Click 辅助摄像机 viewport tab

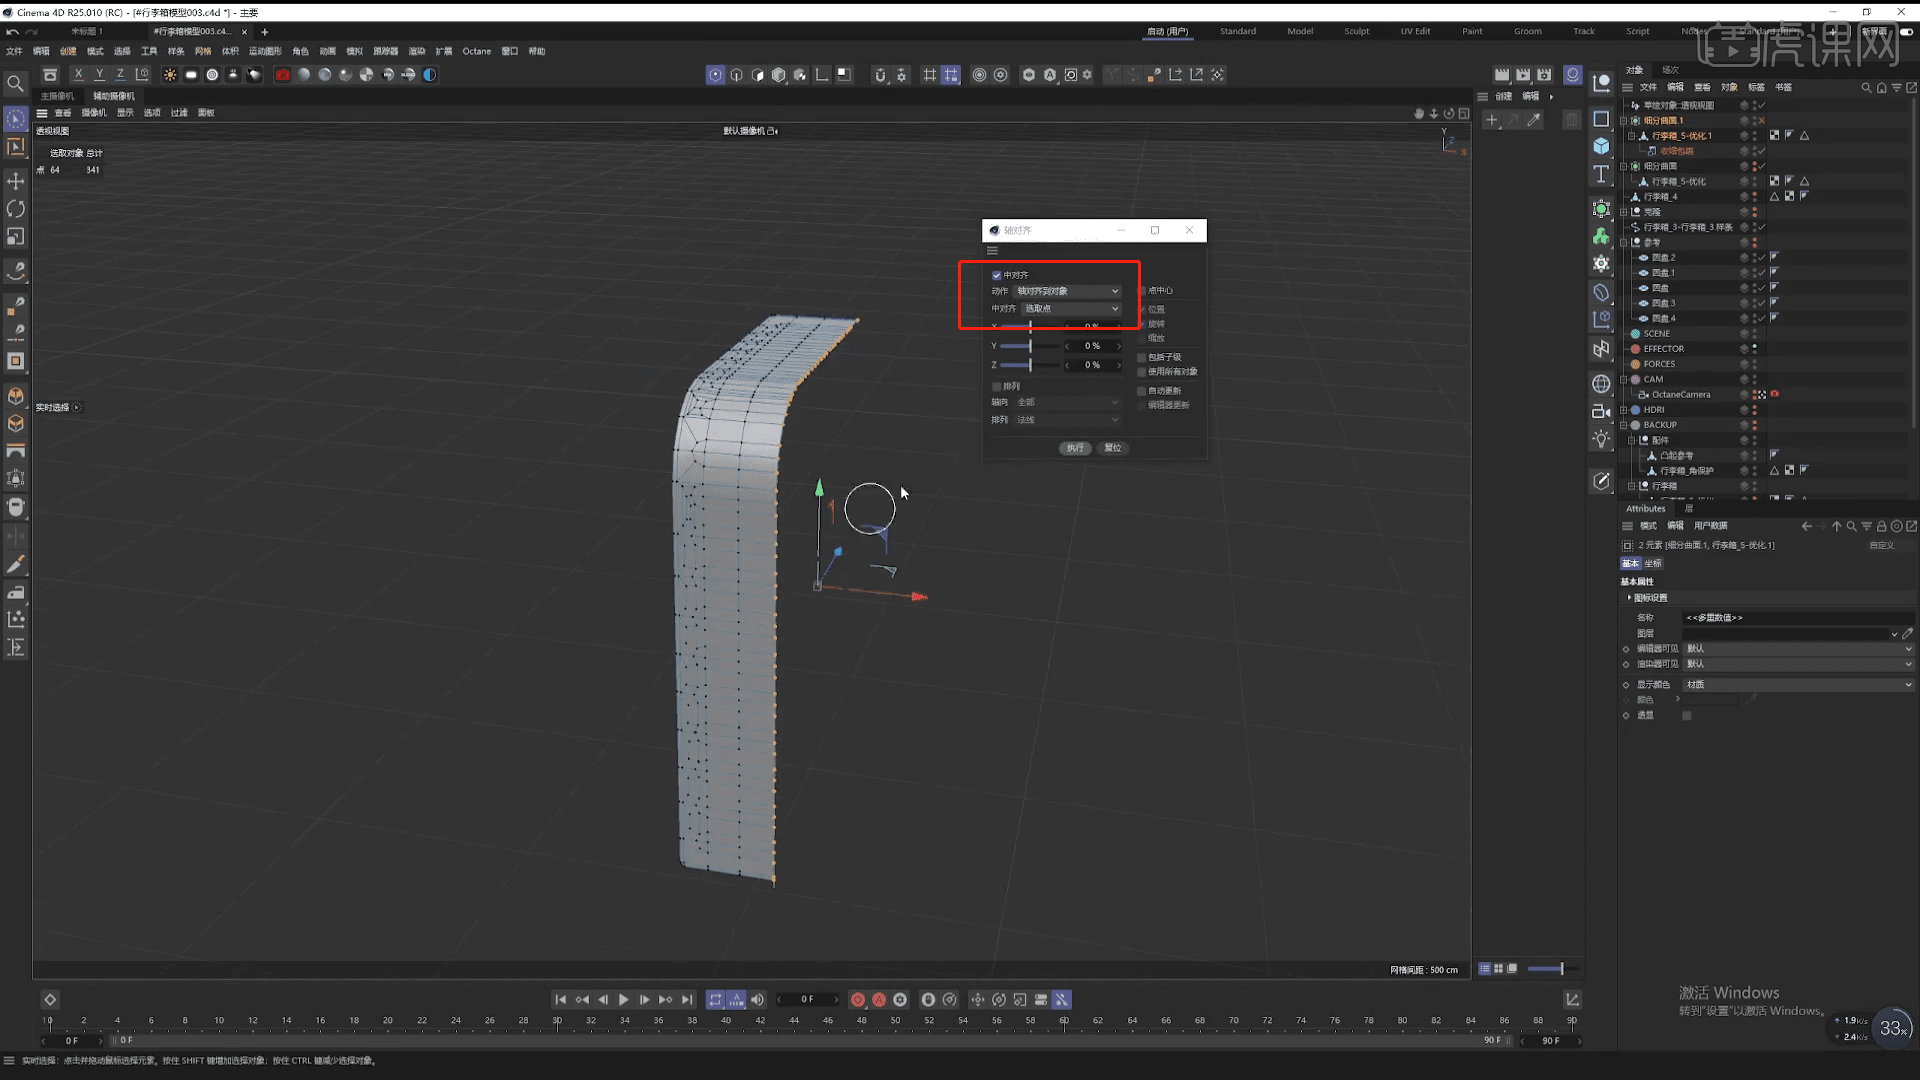pos(114,96)
